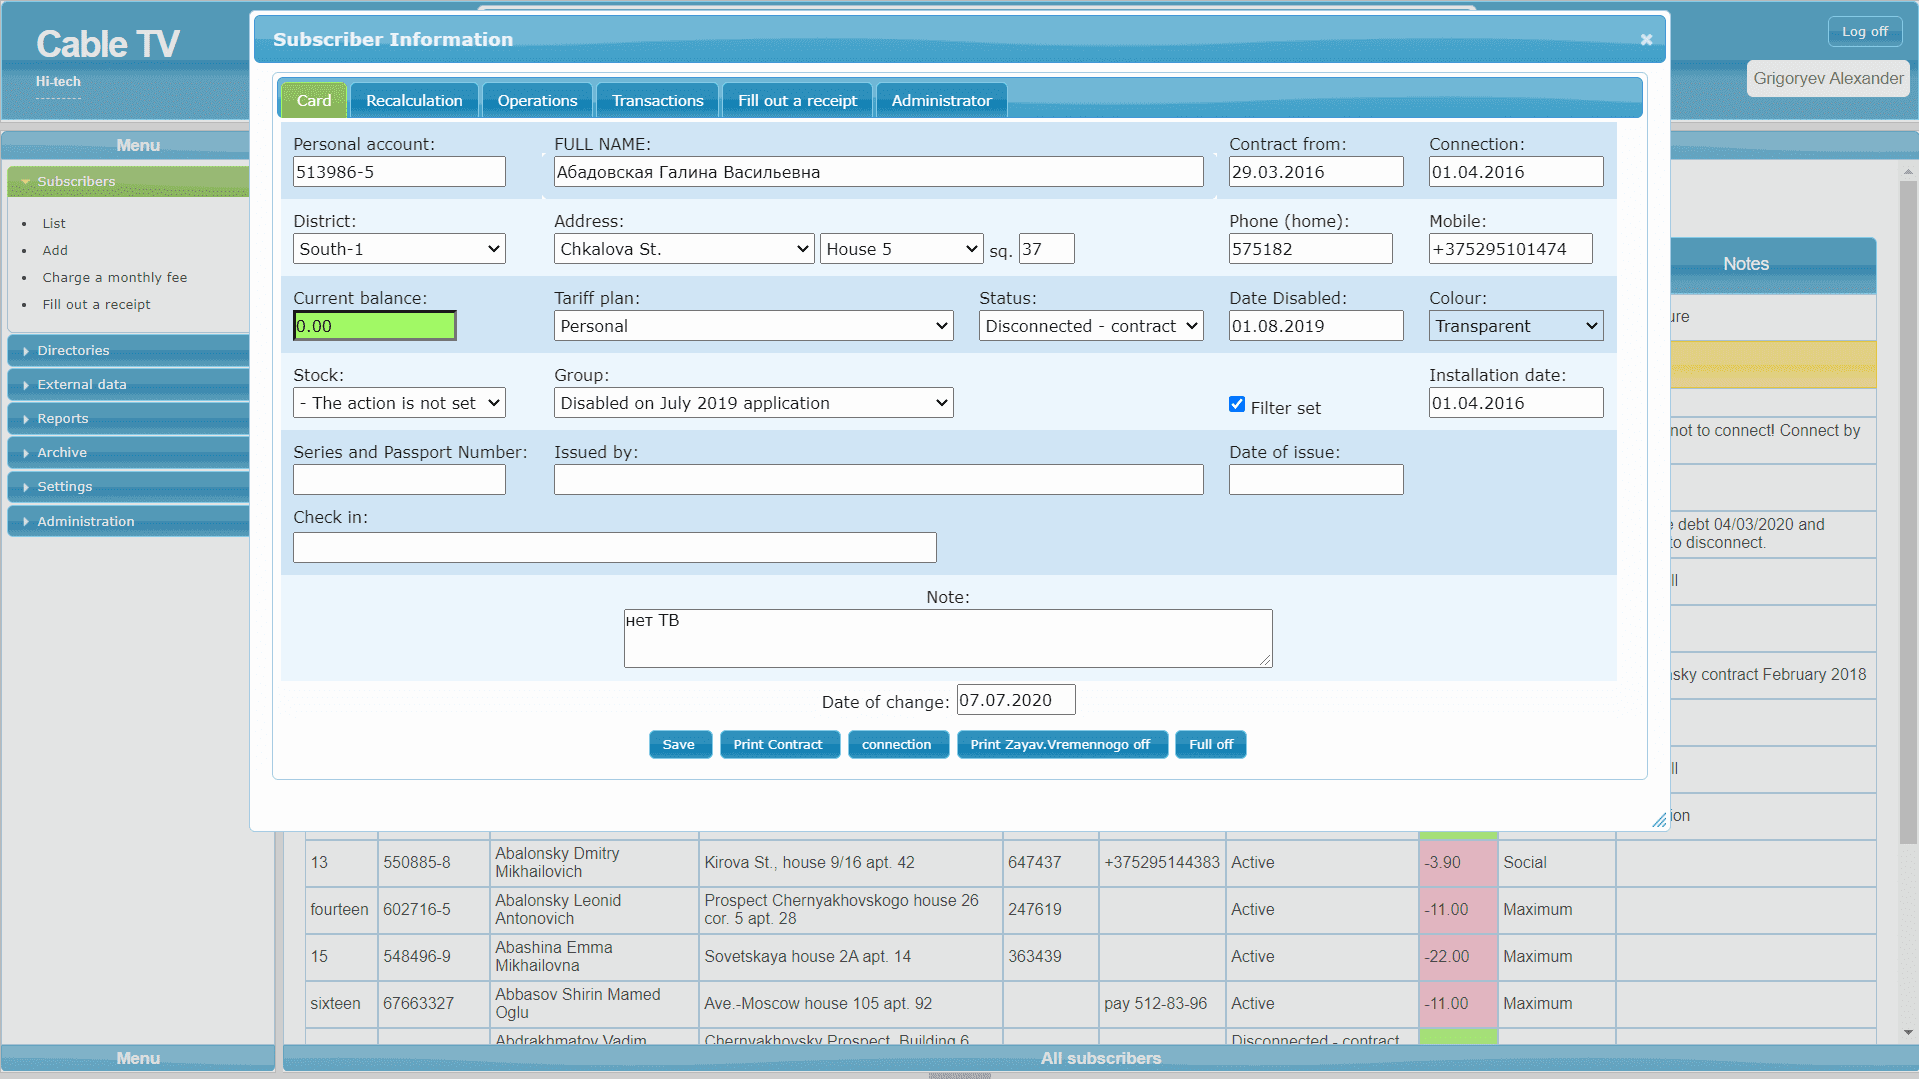Click the Log off button
Viewport: 1919px width, 1079px height.
coord(1864,32)
